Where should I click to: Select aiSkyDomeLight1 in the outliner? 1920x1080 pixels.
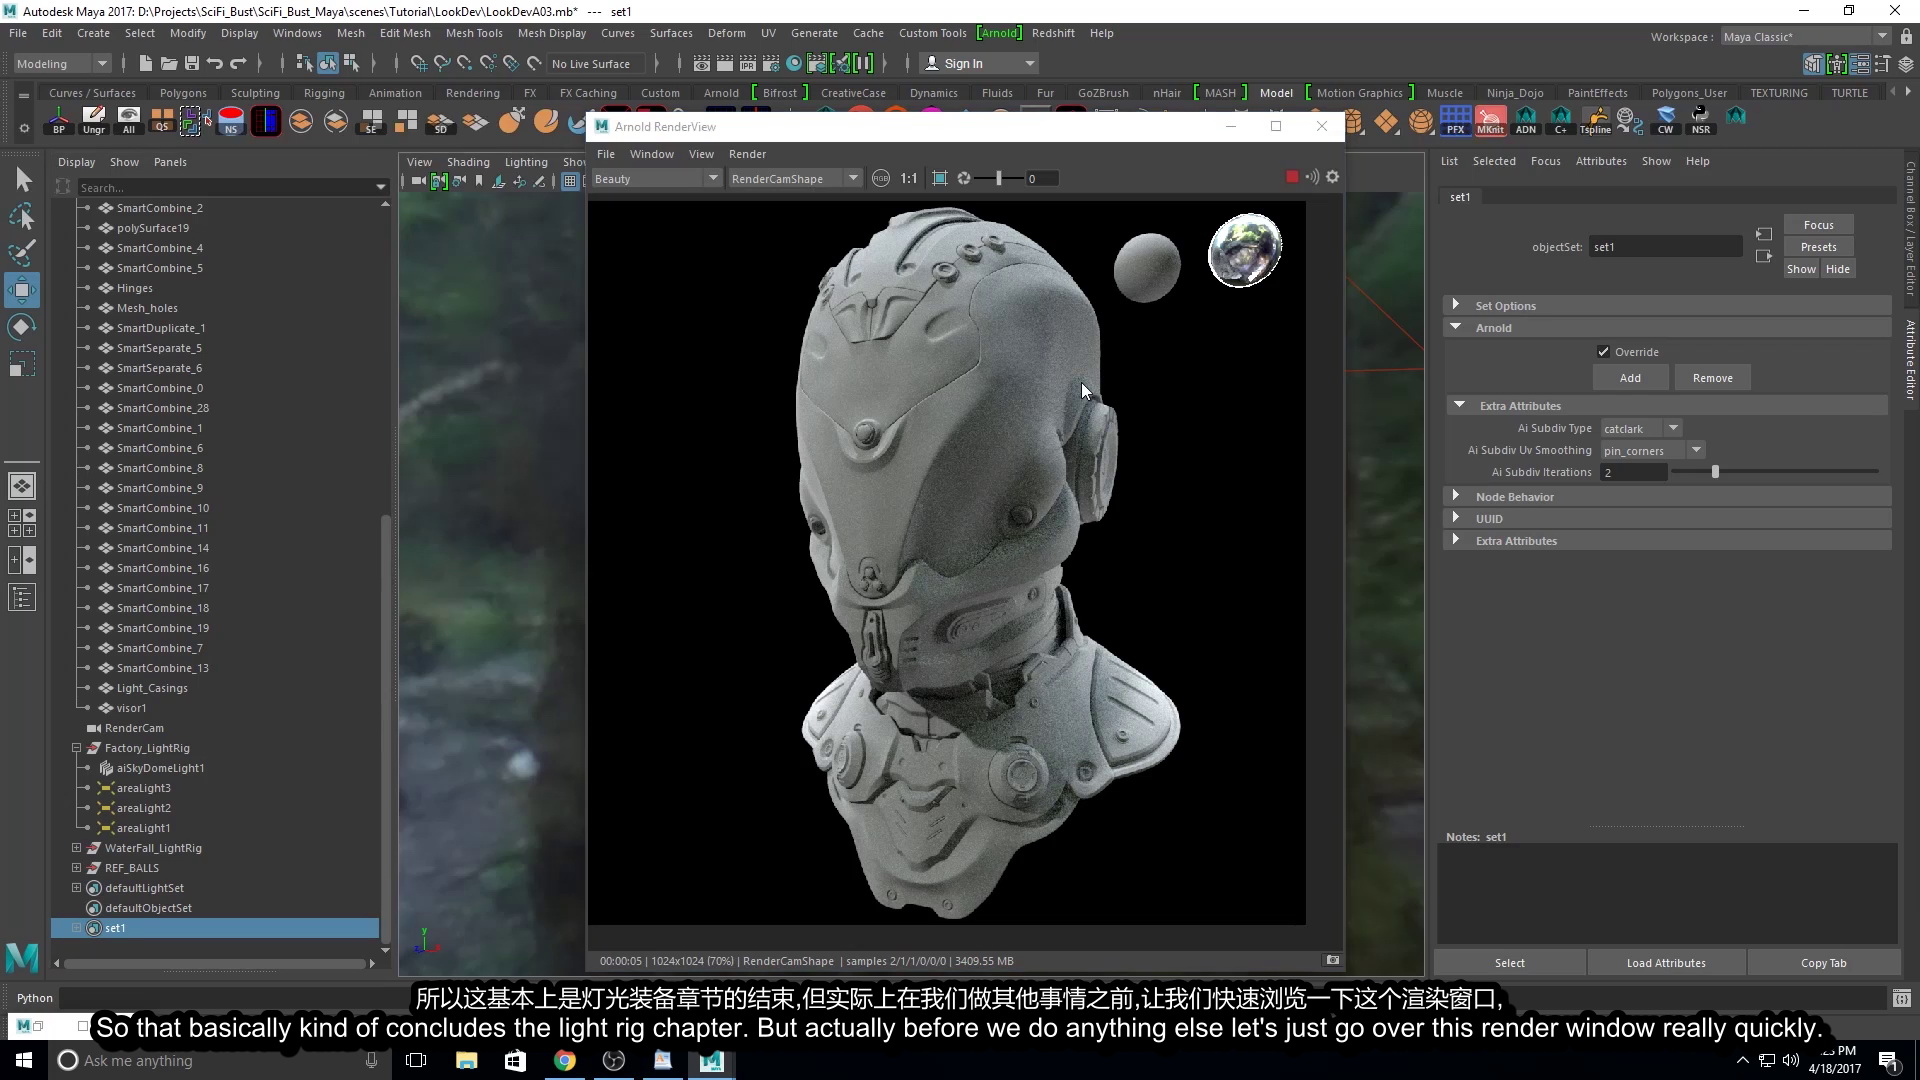click(160, 768)
